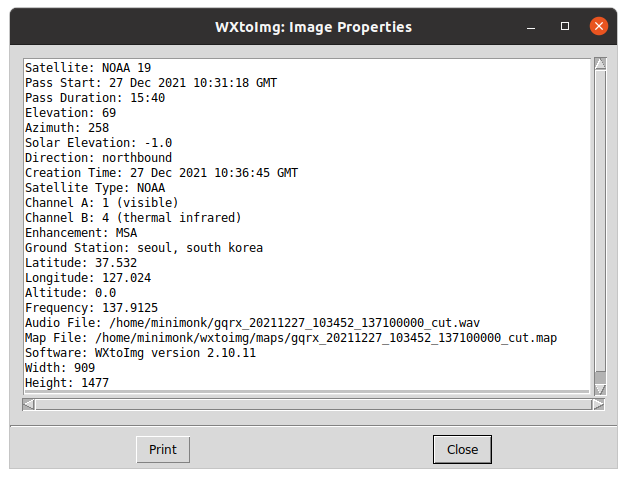Click the 'Software: WXtoImg version 2.10.11' line

click(x=140, y=353)
